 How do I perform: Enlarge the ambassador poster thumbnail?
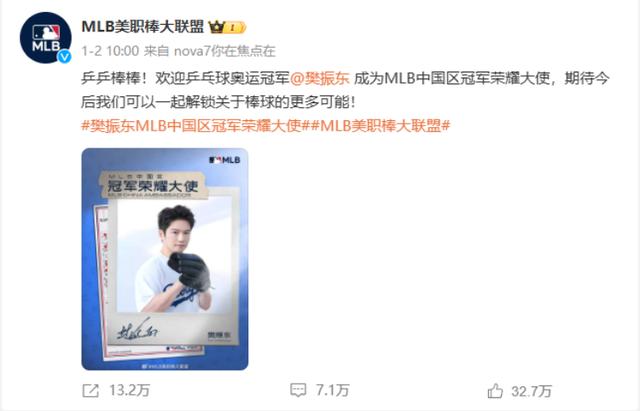click(x=165, y=259)
